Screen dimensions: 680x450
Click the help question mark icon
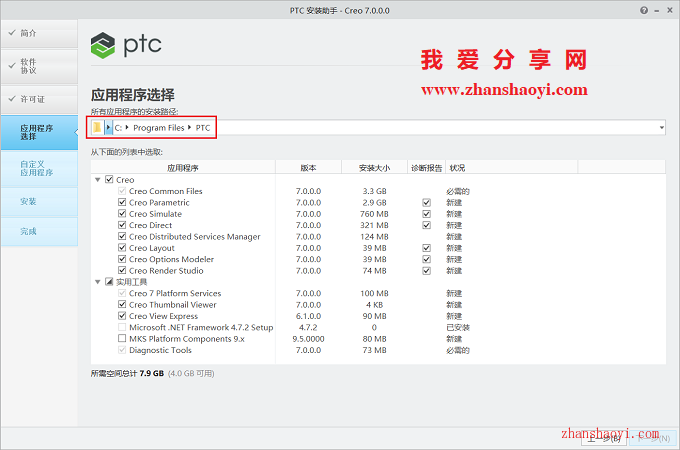tap(644, 10)
